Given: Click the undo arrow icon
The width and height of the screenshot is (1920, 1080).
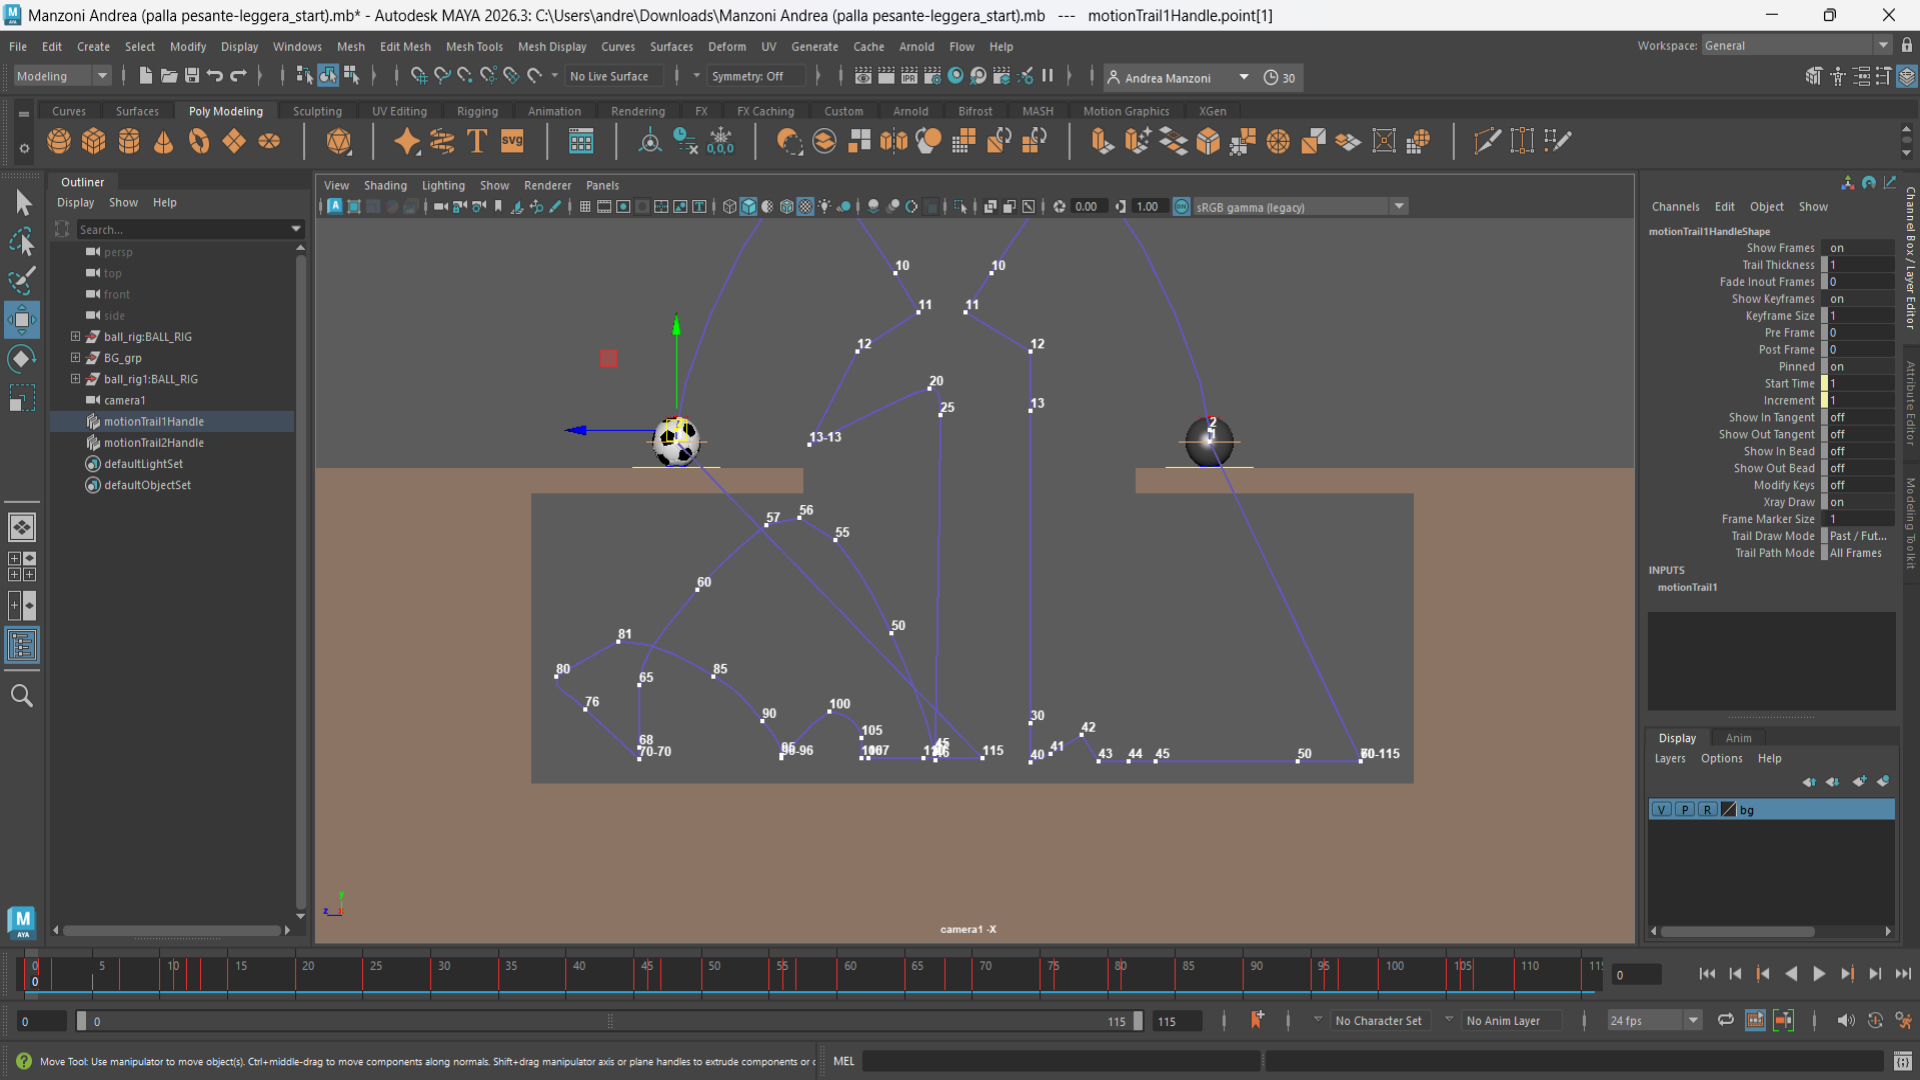Looking at the screenshot, I should click(215, 76).
